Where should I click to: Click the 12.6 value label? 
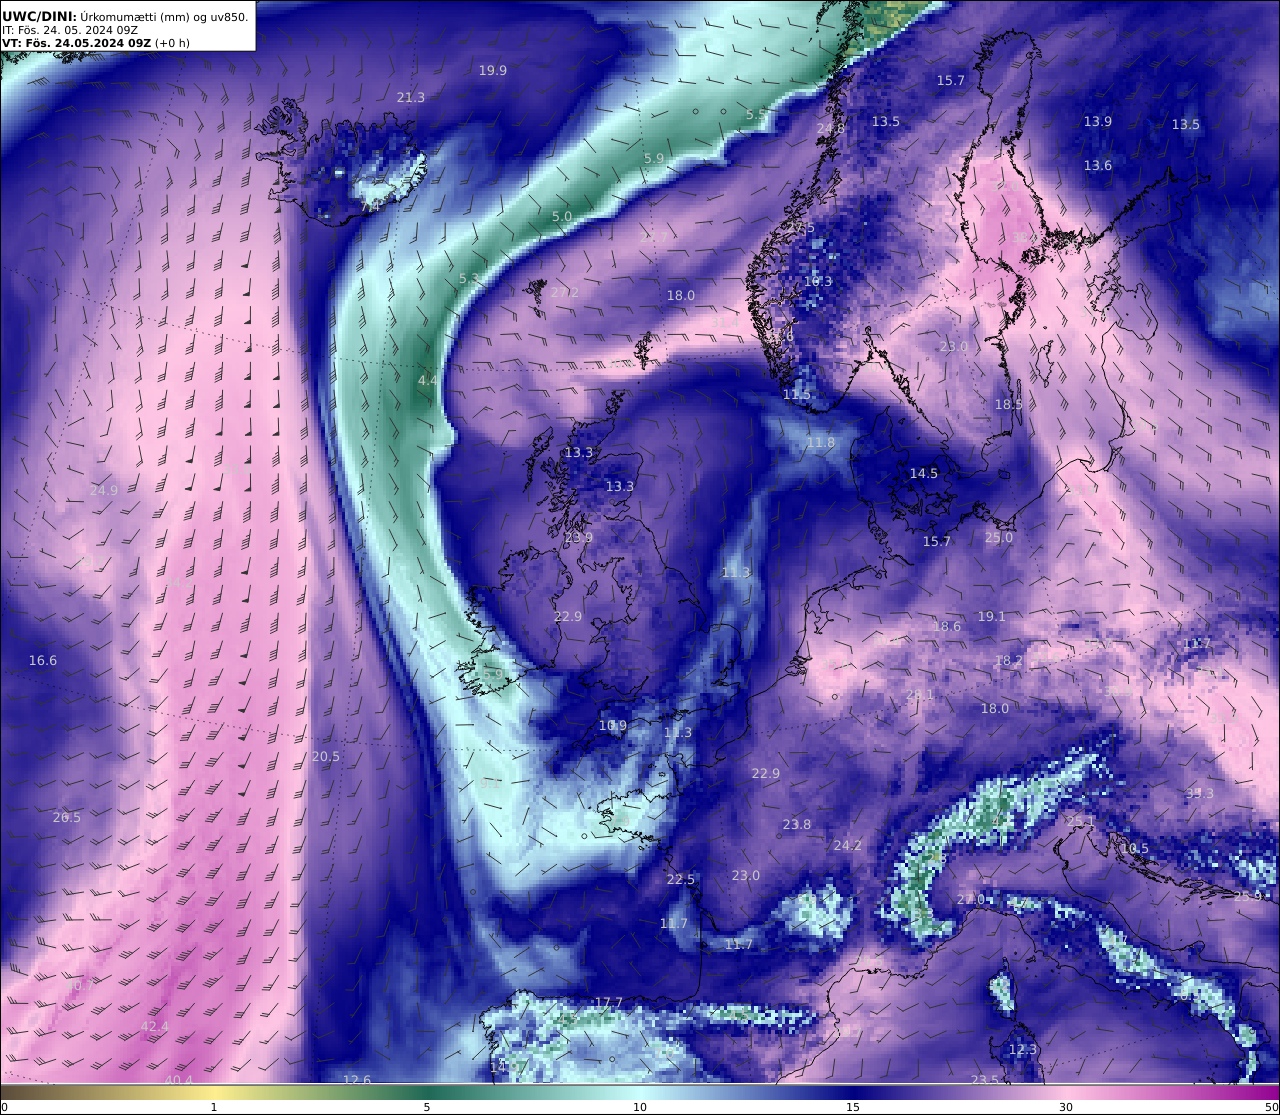click(x=357, y=1080)
